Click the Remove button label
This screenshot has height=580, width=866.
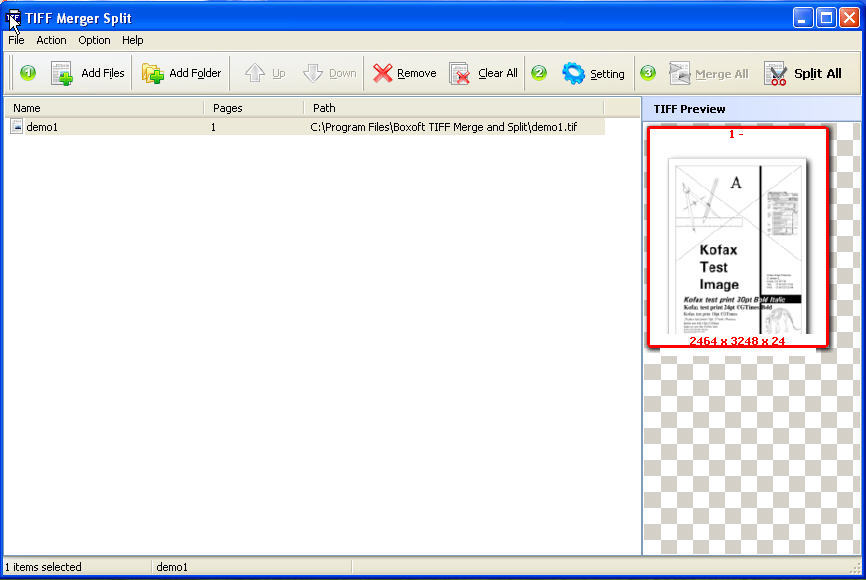click(416, 73)
